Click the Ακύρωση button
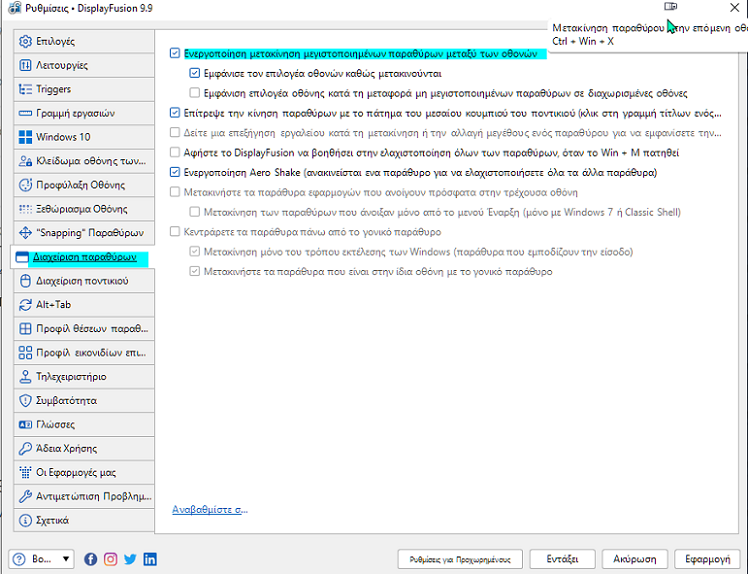Image resolution: width=748 pixels, height=574 pixels. click(x=634, y=559)
